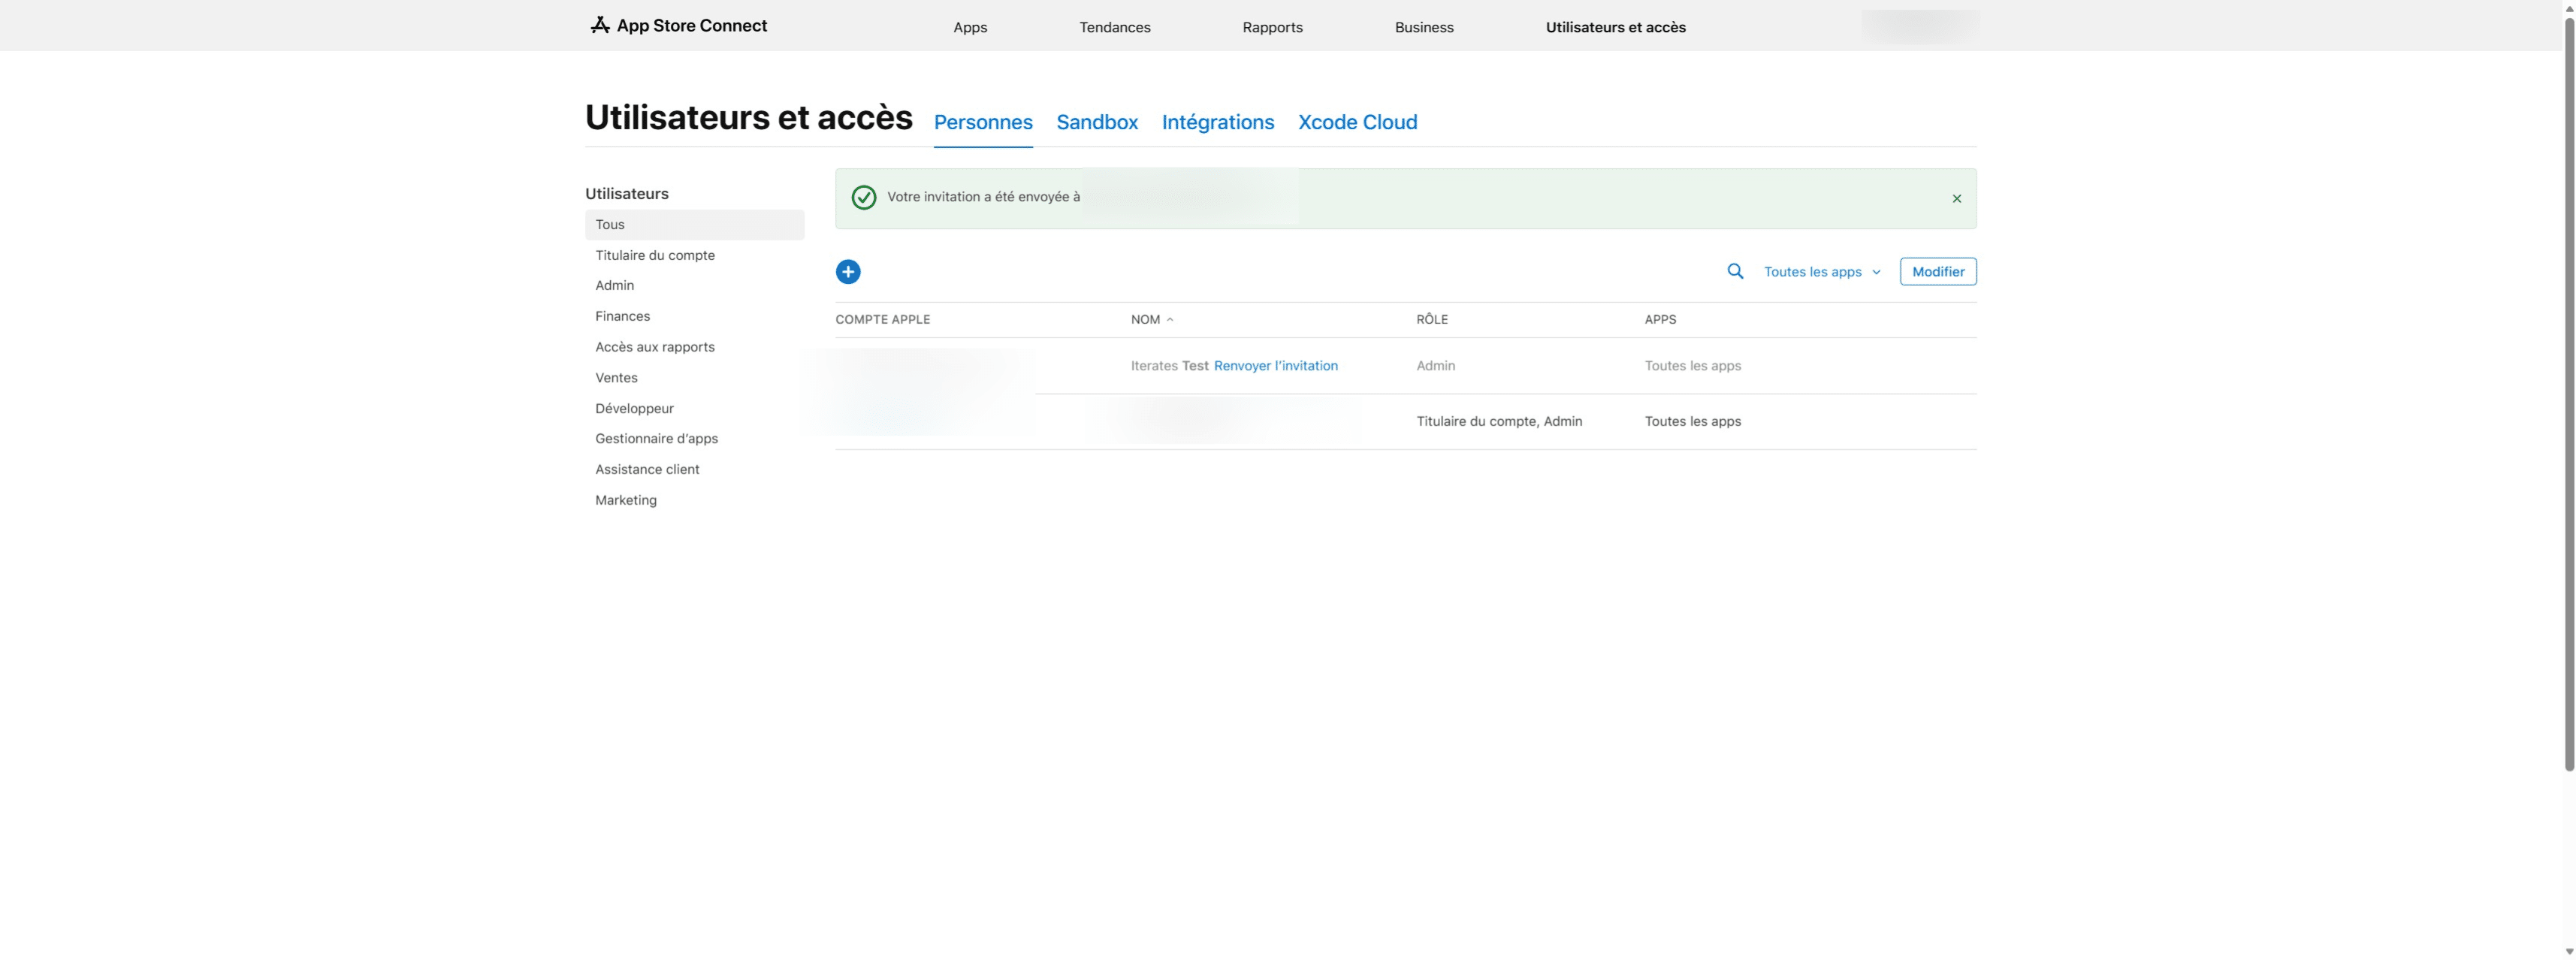Screen dimensions: 2576x960
Task: Filter users by Gestionnaire d'apps
Action: click(x=656, y=439)
